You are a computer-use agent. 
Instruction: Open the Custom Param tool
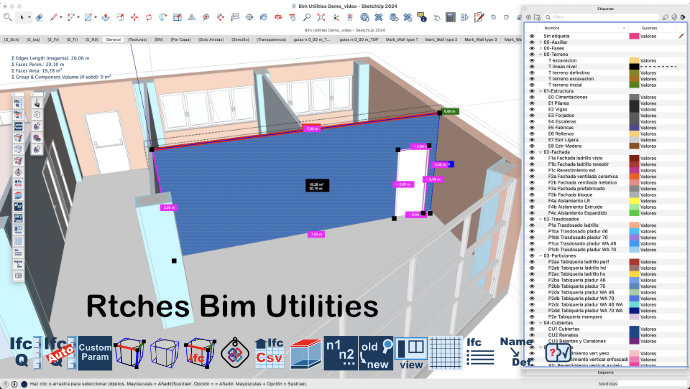point(95,352)
